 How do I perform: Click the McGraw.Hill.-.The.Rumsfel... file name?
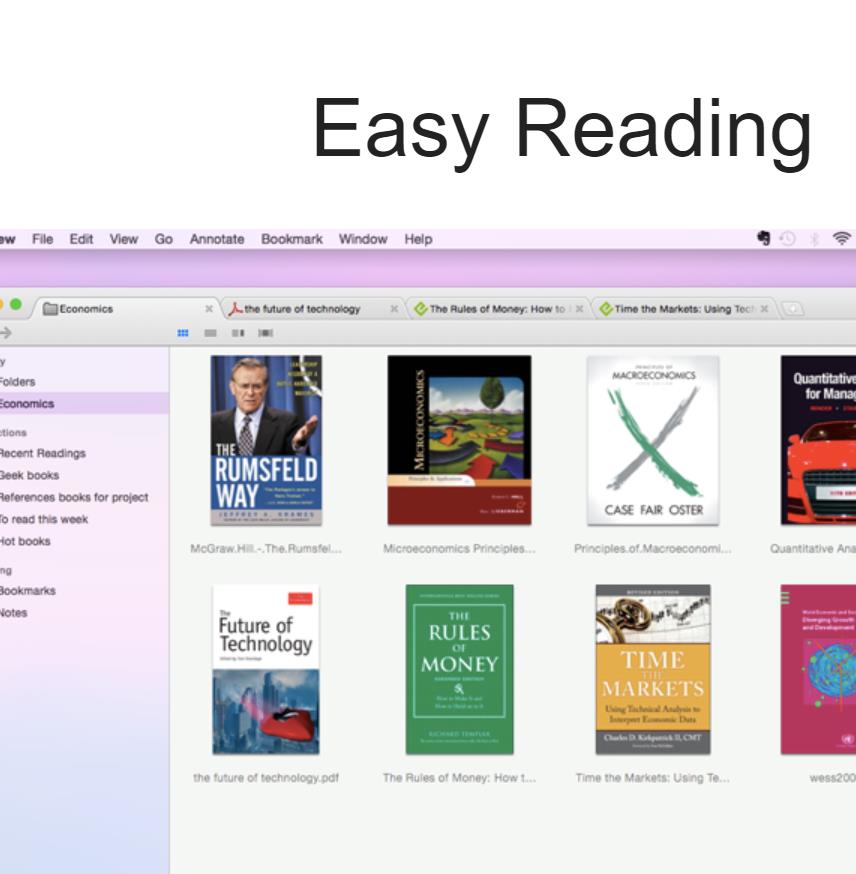coord(266,548)
